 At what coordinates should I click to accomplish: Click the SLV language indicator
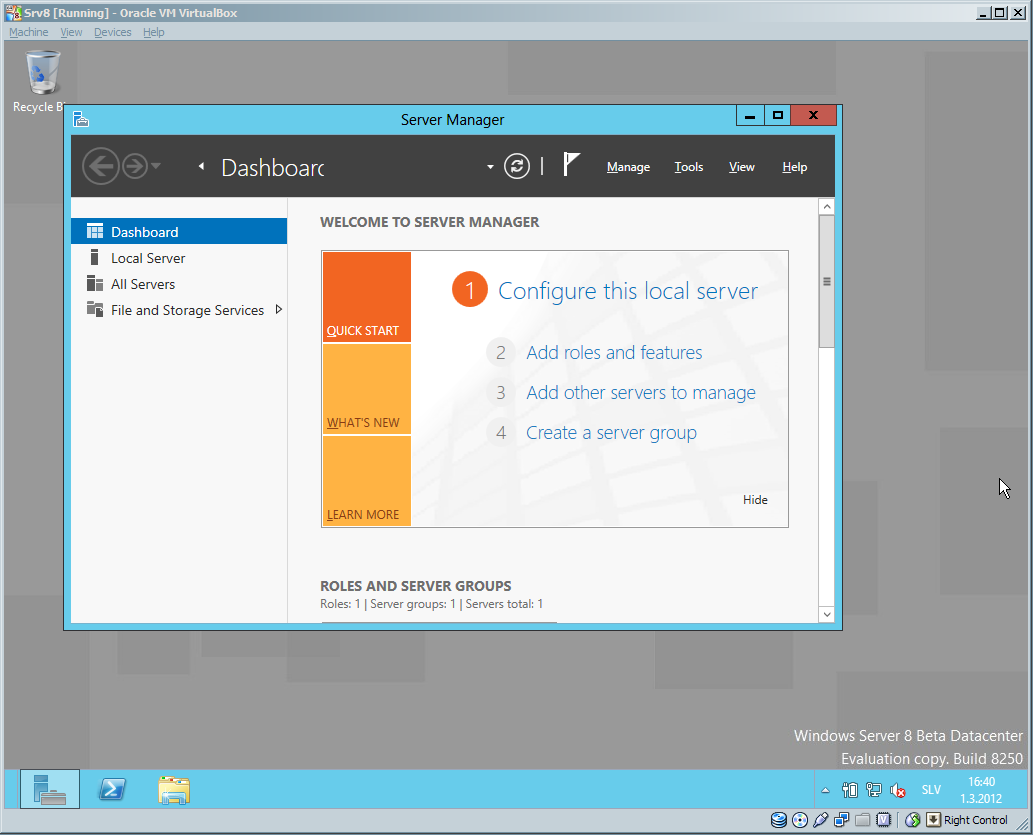(931, 790)
